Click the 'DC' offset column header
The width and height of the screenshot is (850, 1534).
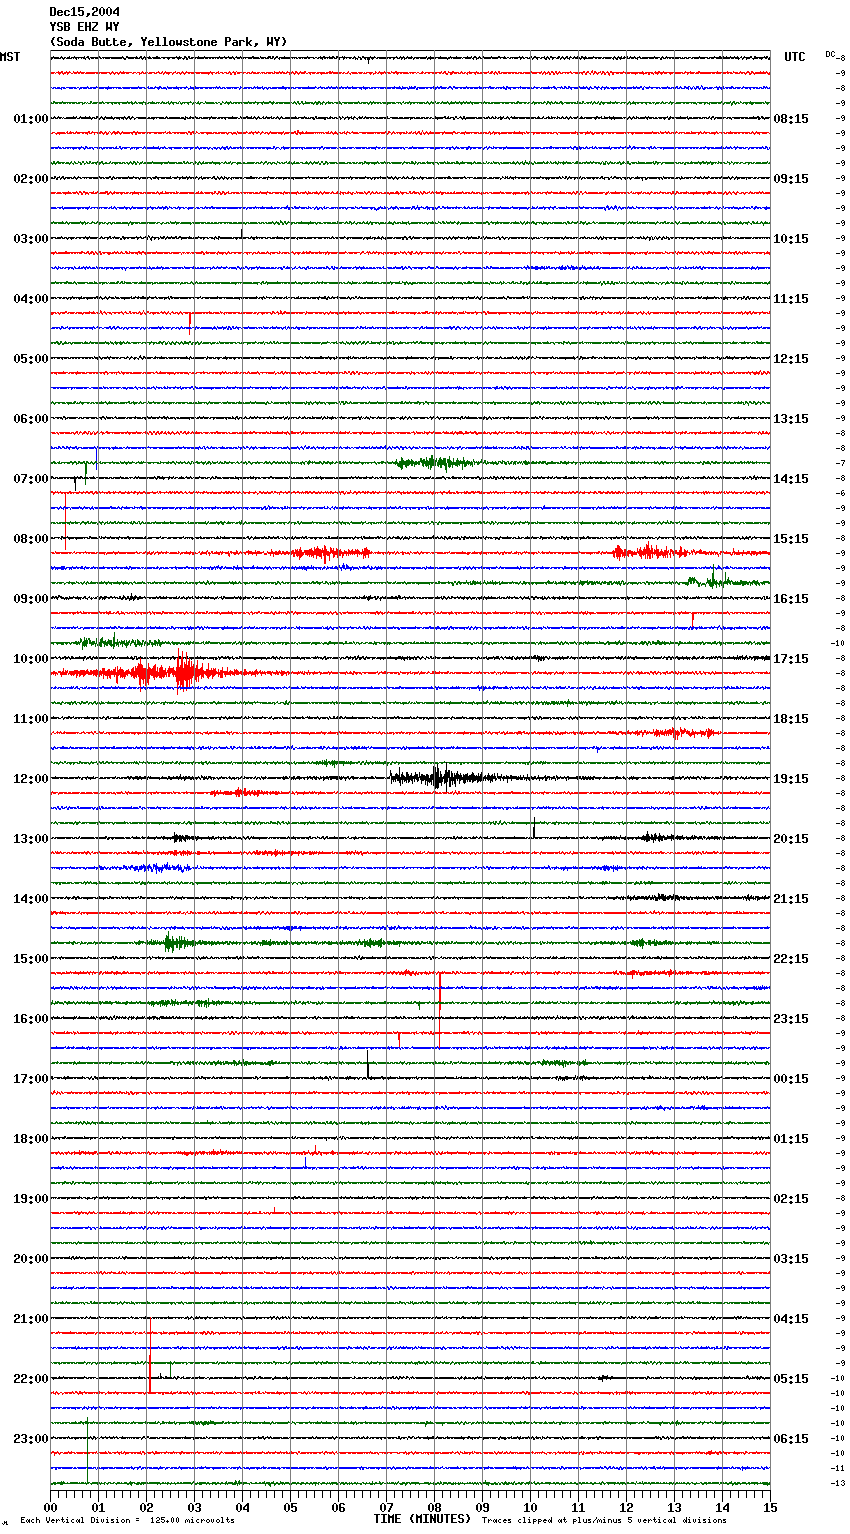[830, 54]
